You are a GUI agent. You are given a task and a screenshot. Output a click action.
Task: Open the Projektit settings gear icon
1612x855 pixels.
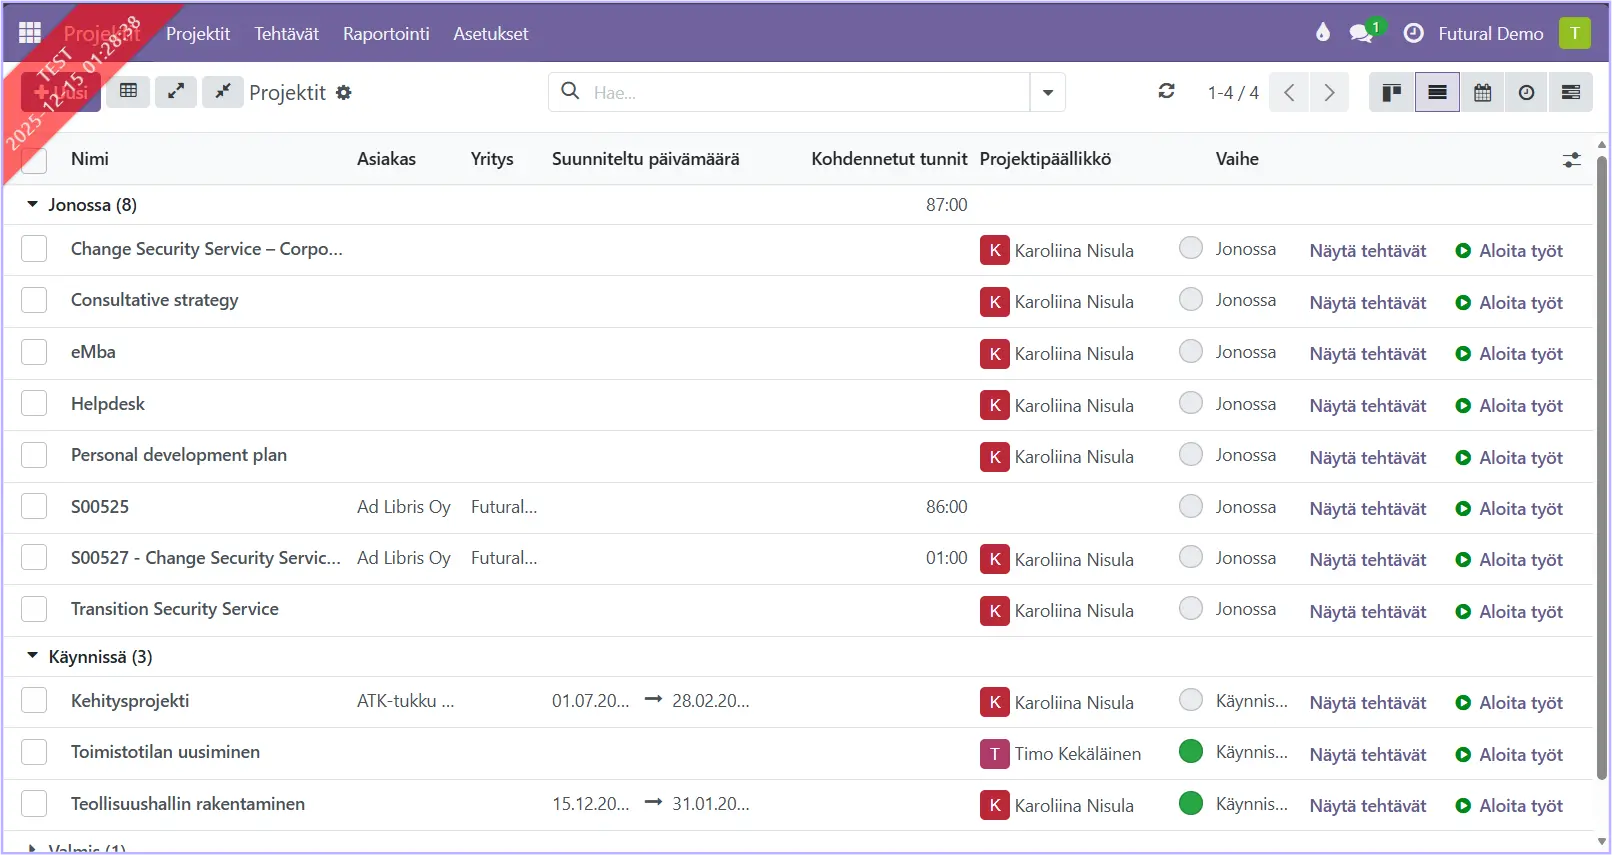point(344,93)
